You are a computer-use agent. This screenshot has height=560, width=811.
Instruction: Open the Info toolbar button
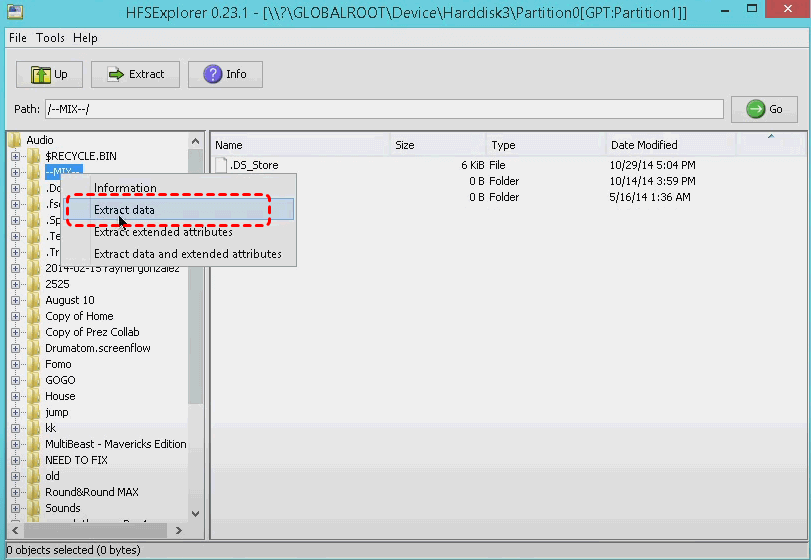(225, 74)
